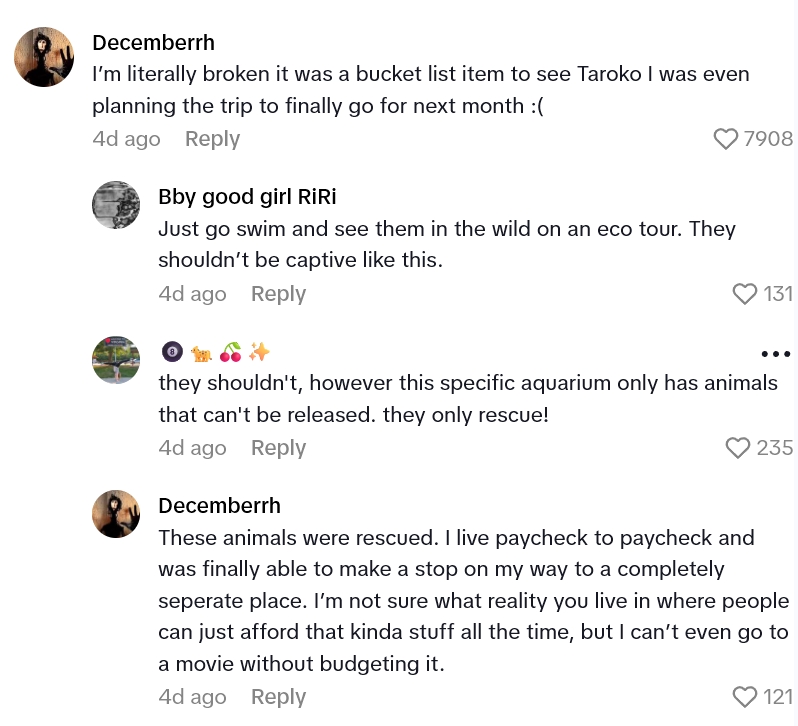Open Decemberrh username on the last reply
Image resolution: width=798 pixels, height=726 pixels.
click(x=219, y=506)
